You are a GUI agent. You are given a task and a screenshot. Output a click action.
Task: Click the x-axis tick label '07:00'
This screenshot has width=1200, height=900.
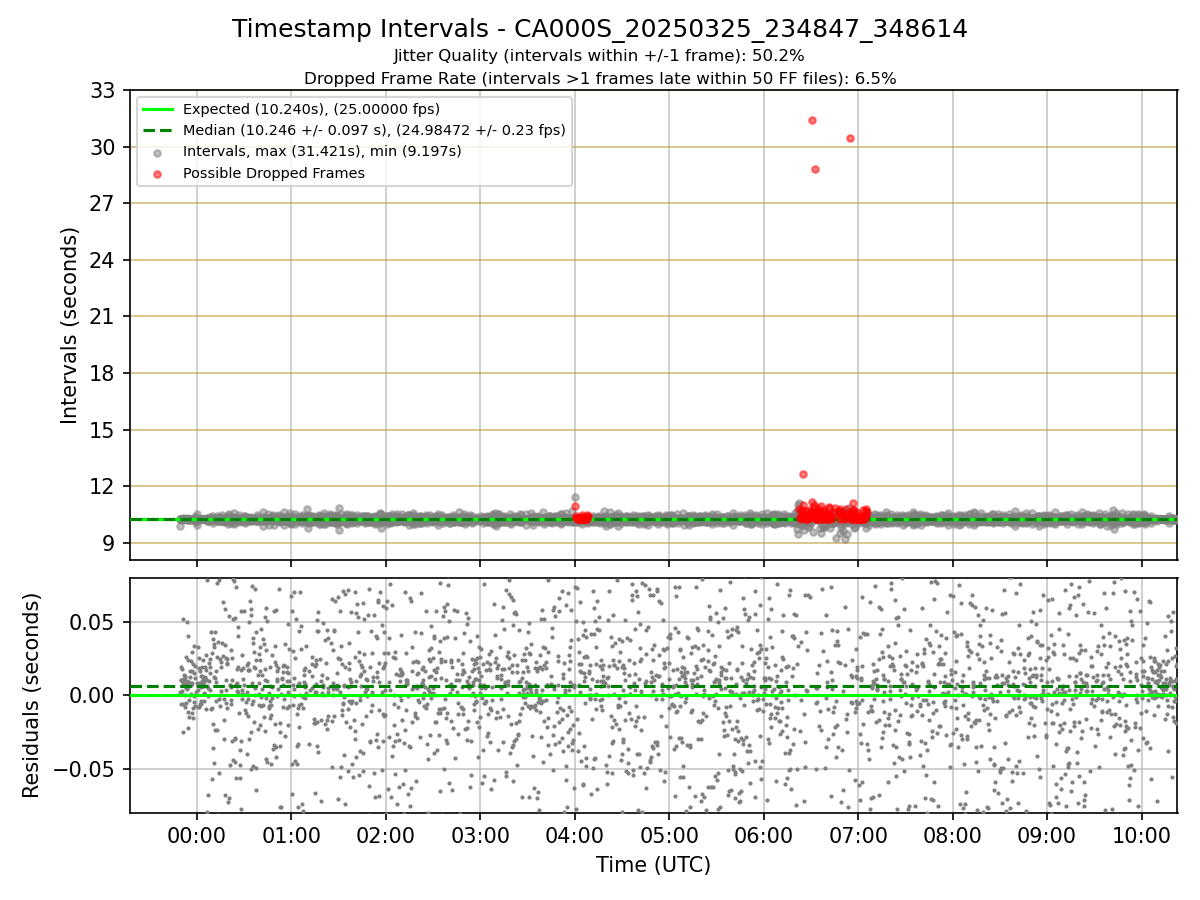coord(858,835)
